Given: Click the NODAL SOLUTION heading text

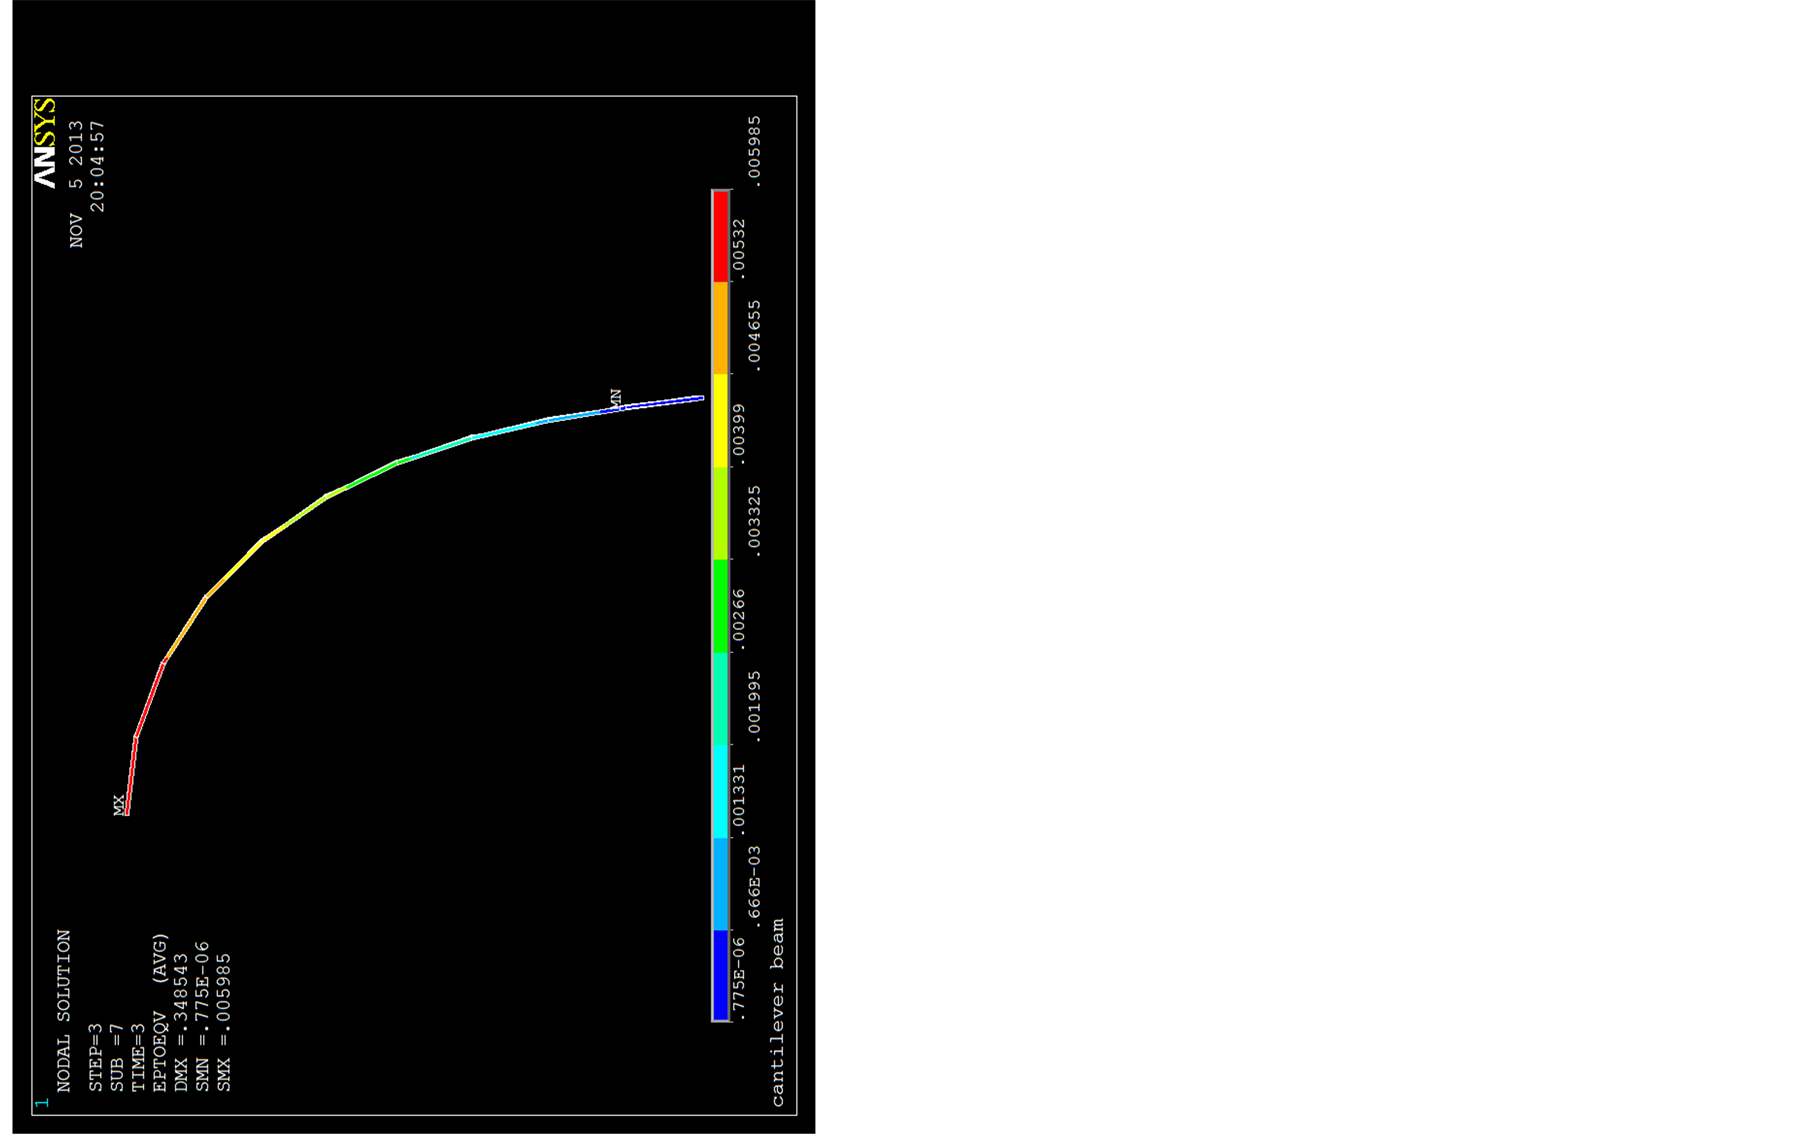Looking at the screenshot, I should (x=64, y=1010).
